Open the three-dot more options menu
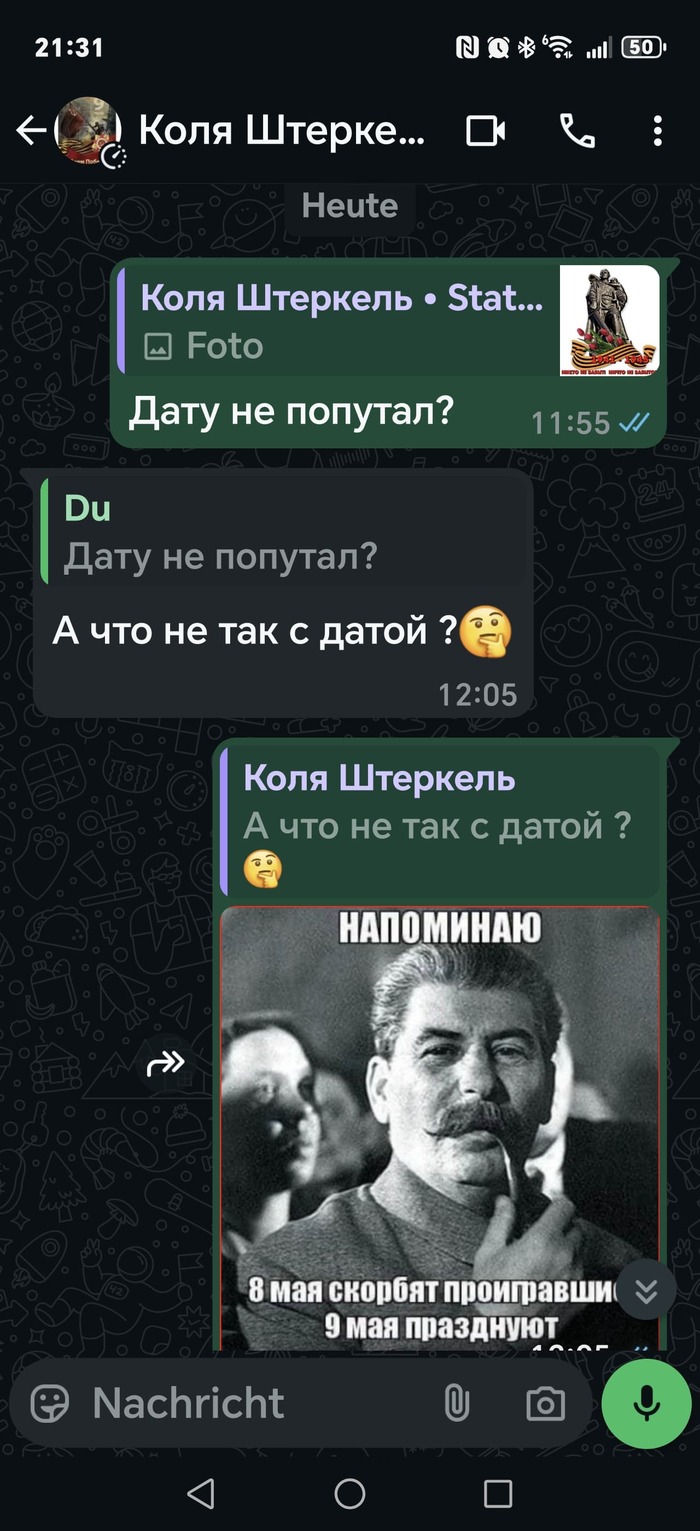The height and width of the screenshot is (1531, 700). coord(657,131)
